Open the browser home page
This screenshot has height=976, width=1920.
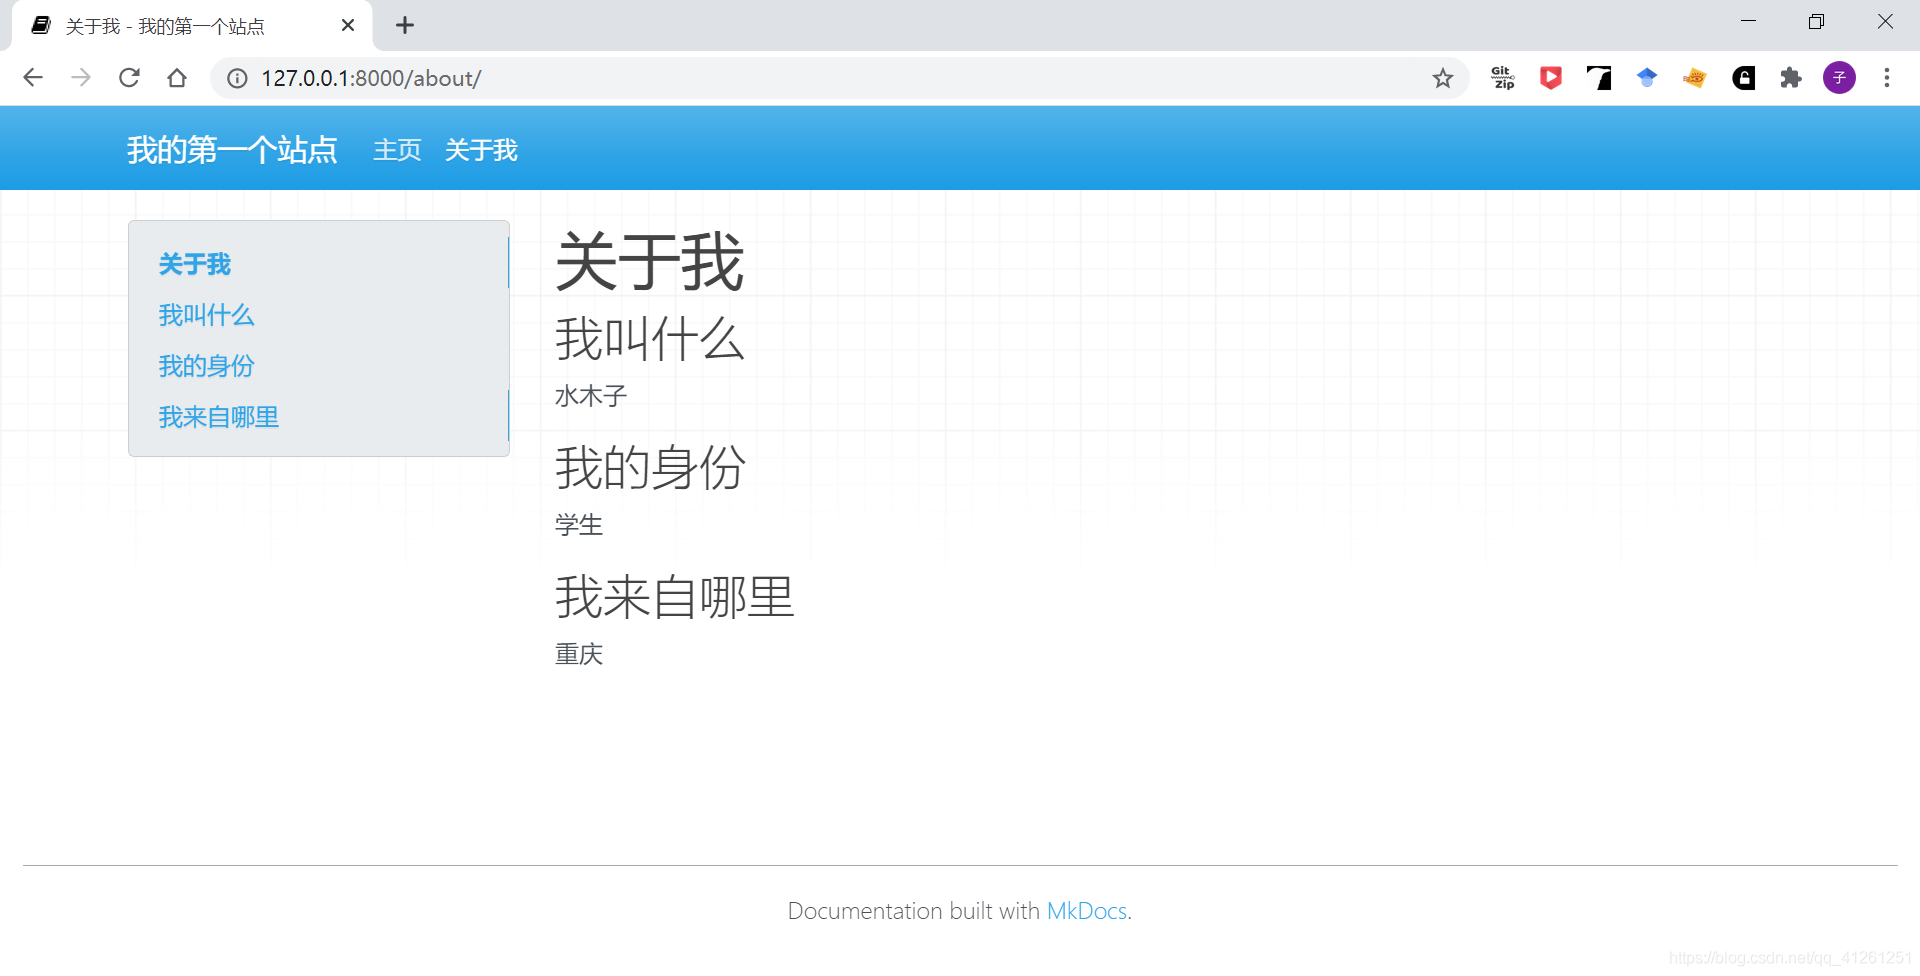point(177,78)
